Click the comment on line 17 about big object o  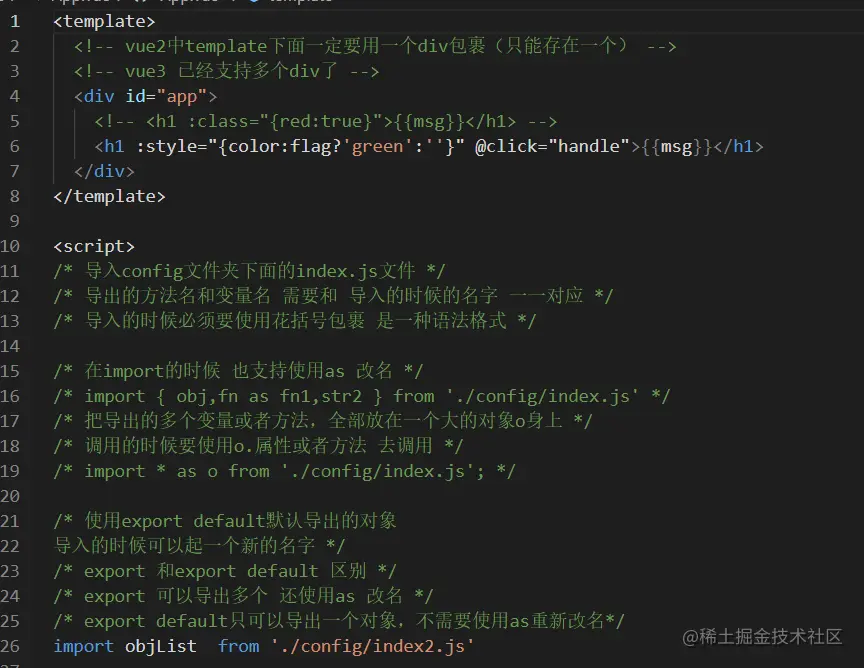[323, 421]
